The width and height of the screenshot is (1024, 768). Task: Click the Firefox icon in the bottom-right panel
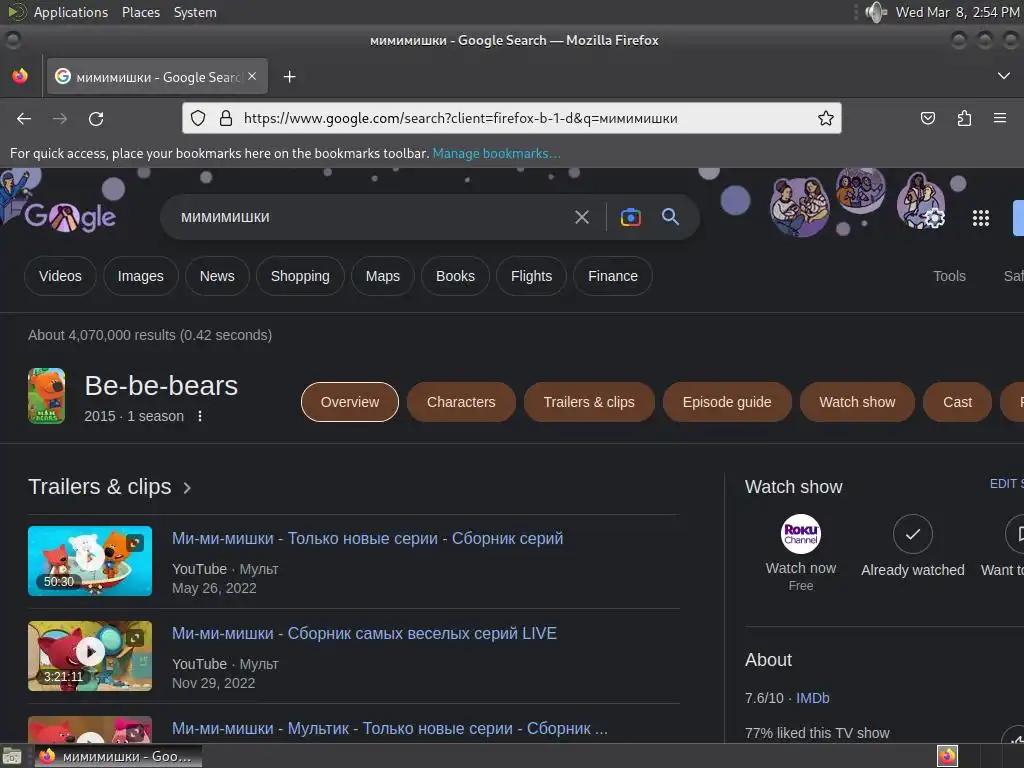coord(947,756)
